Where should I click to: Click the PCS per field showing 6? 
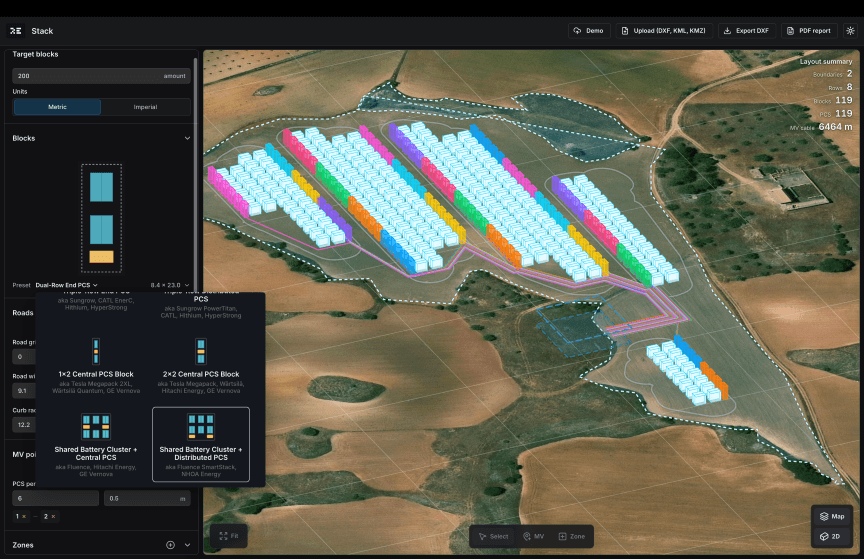point(56,498)
